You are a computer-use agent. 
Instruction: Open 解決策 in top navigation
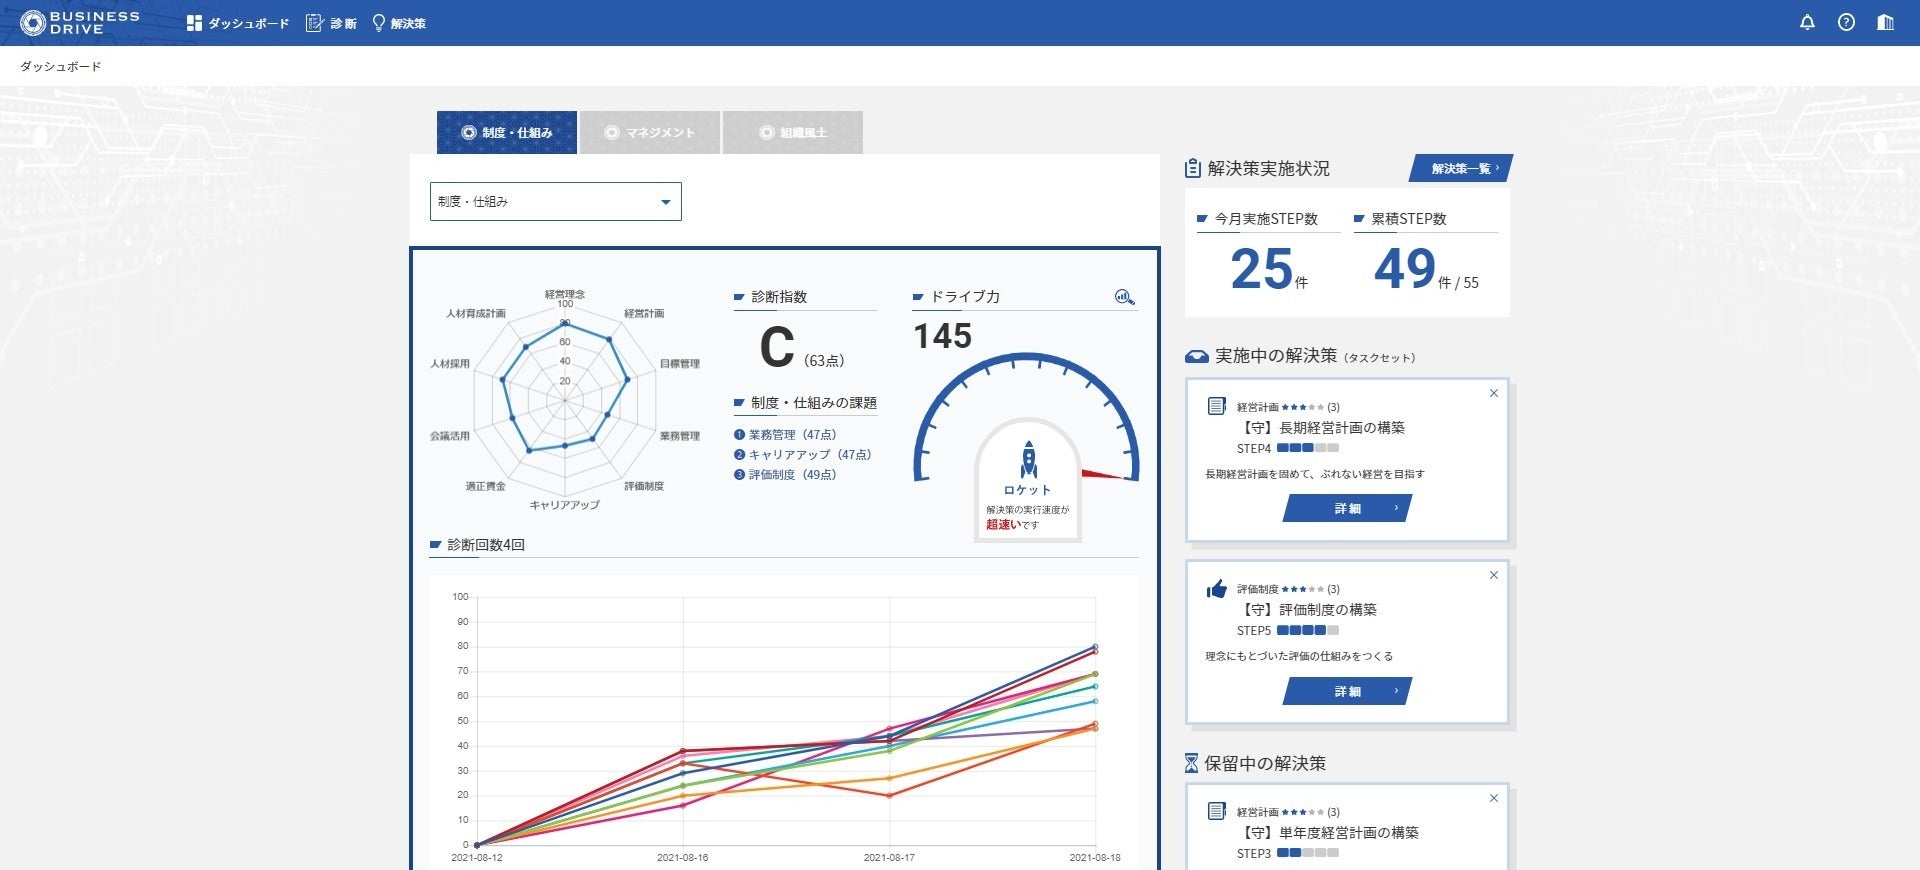click(399, 23)
